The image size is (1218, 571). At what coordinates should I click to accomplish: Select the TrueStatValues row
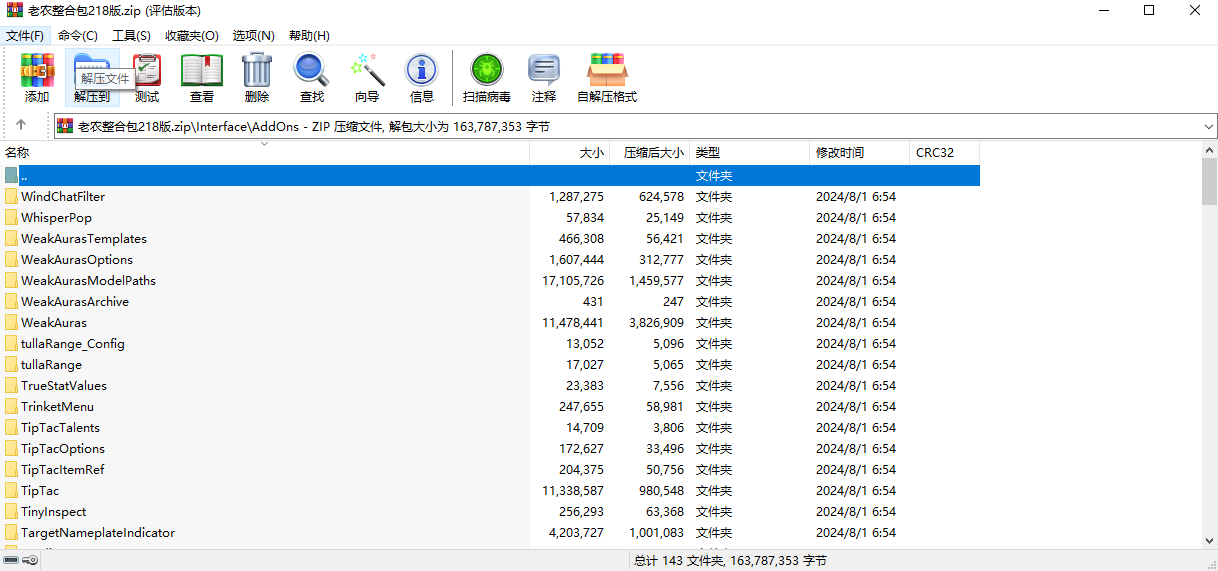click(x=490, y=386)
